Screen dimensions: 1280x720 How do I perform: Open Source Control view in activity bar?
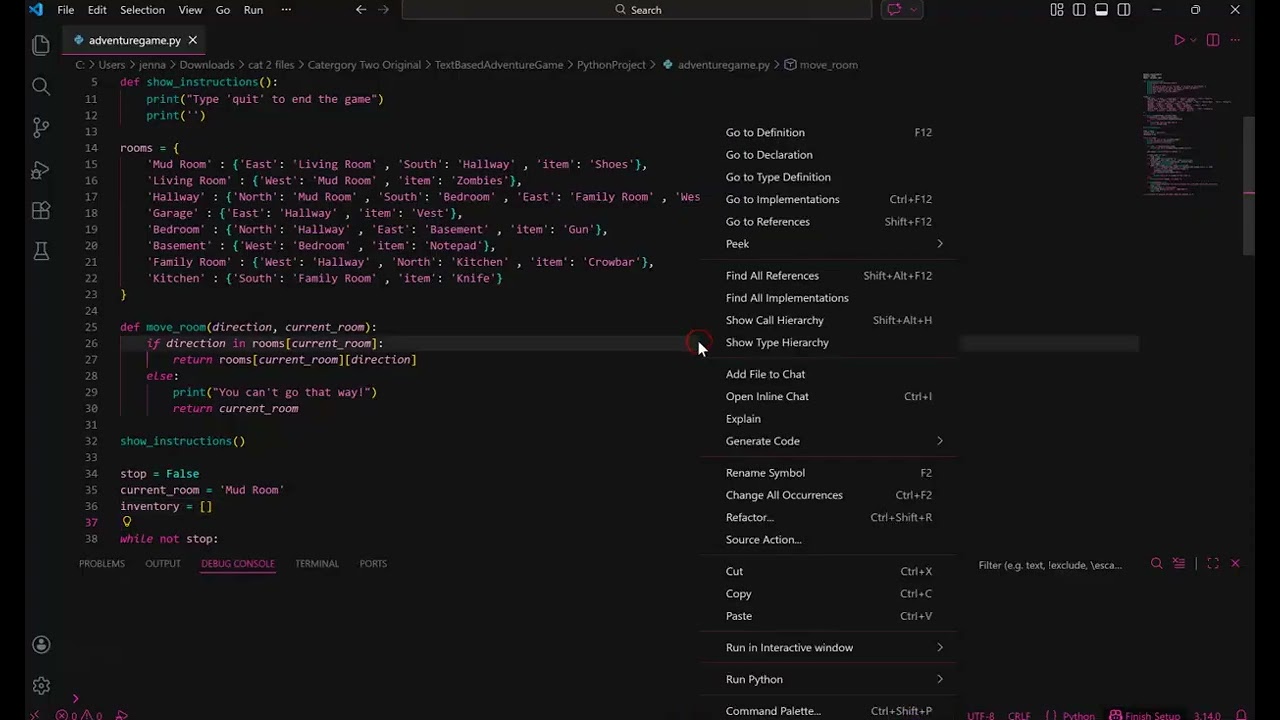click(41, 128)
